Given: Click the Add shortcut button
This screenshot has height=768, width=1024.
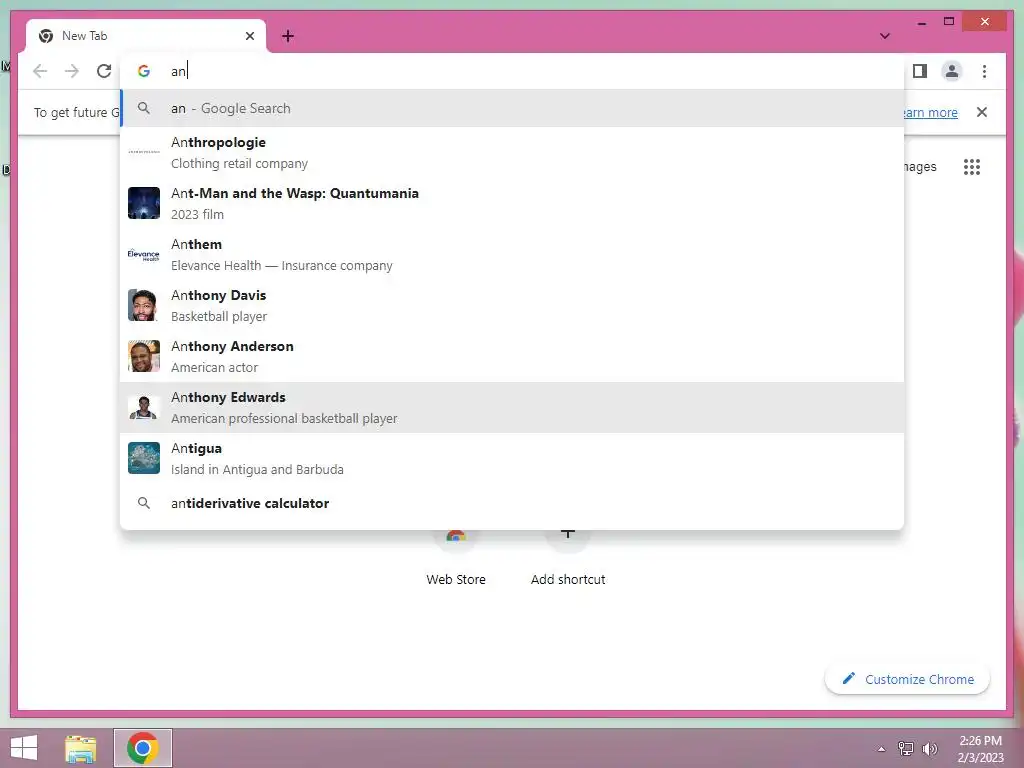Looking at the screenshot, I should pyautogui.click(x=568, y=558).
